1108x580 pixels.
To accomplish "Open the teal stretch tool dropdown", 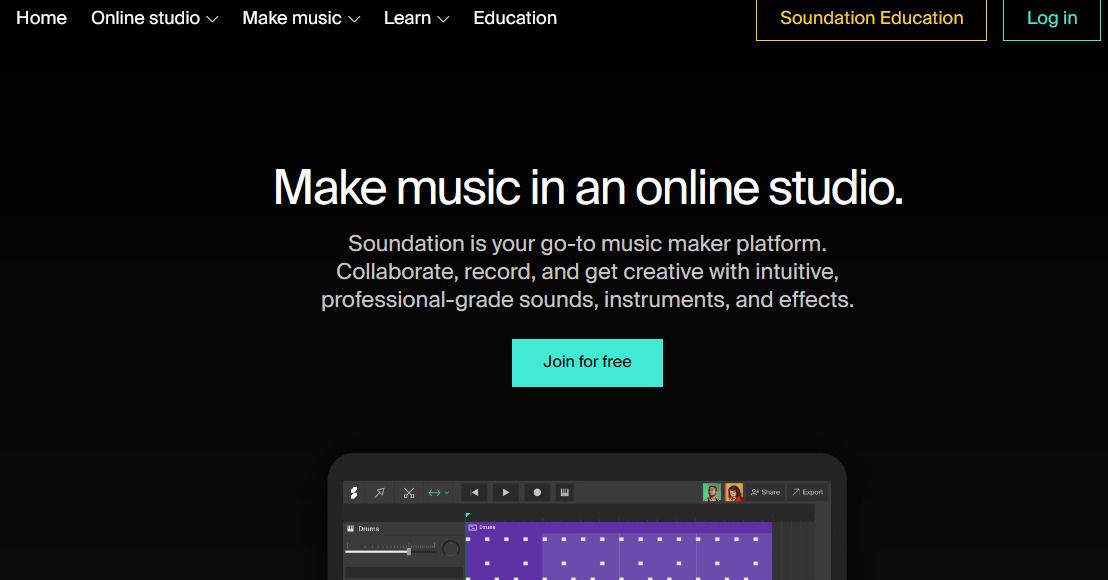I will pyautogui.click(x=438, y=492).
